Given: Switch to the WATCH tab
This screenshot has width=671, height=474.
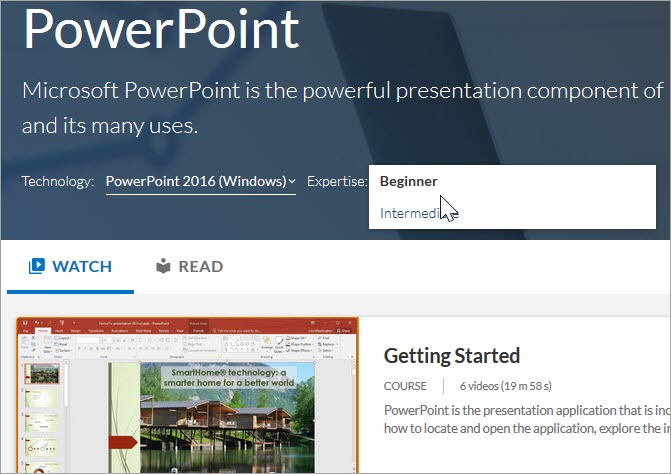Looking at the screenshot, I should pos(70,267).
